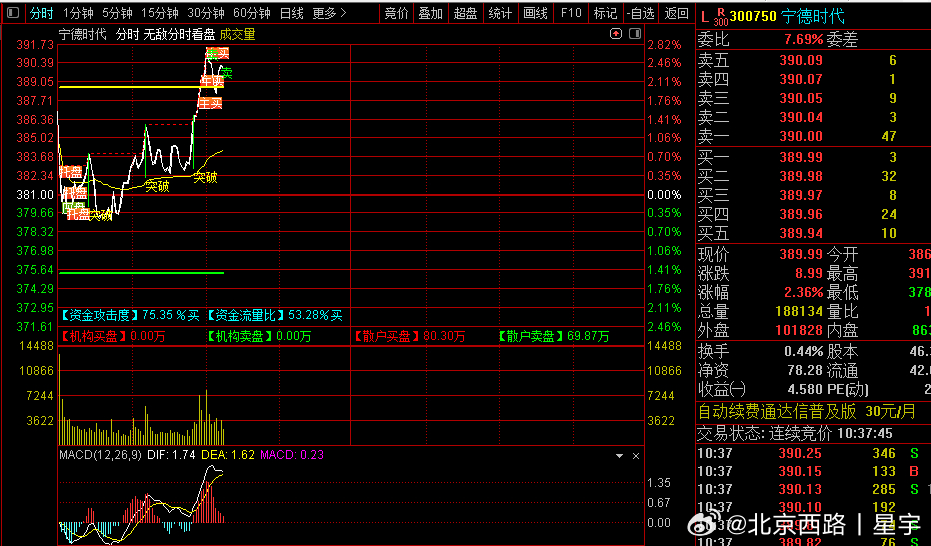Click the 散户卖盘 69.87万 text
The image size is (931, 546).
[553, 337]
